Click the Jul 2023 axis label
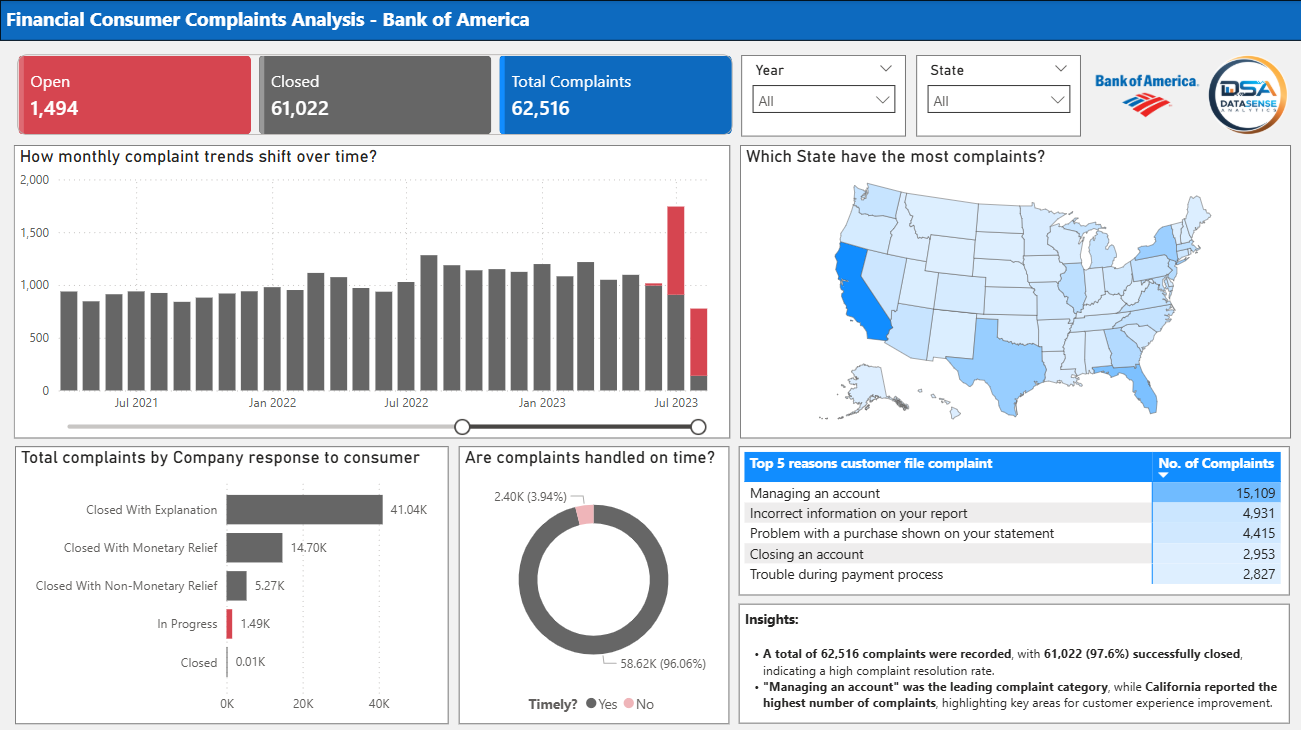The width and height of the screenshot is (1301, 730). click(x=676, y=403)
